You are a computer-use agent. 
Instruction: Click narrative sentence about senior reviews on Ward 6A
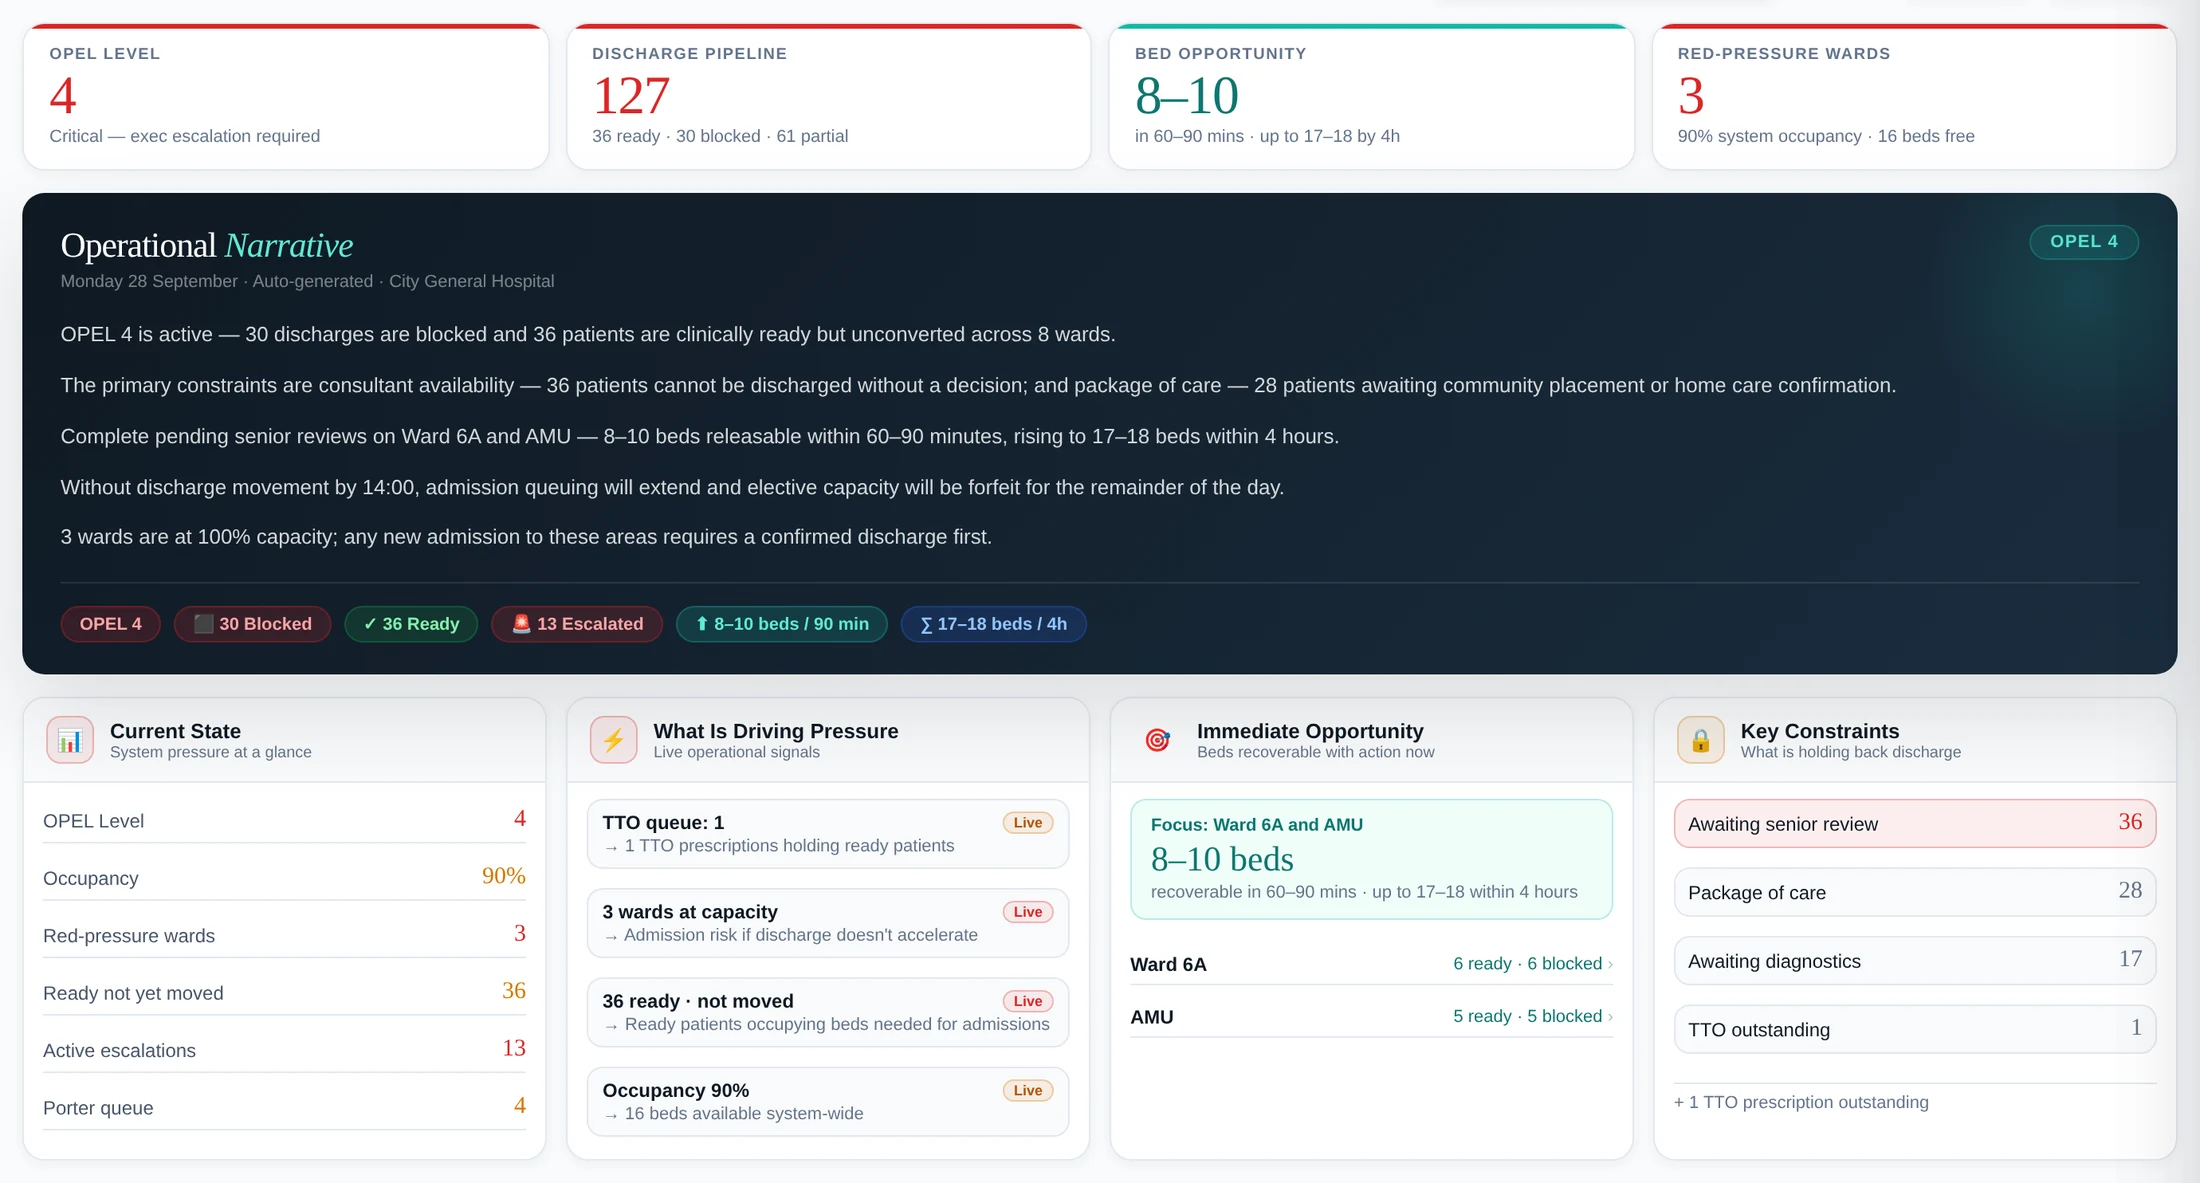coord(700,437)
